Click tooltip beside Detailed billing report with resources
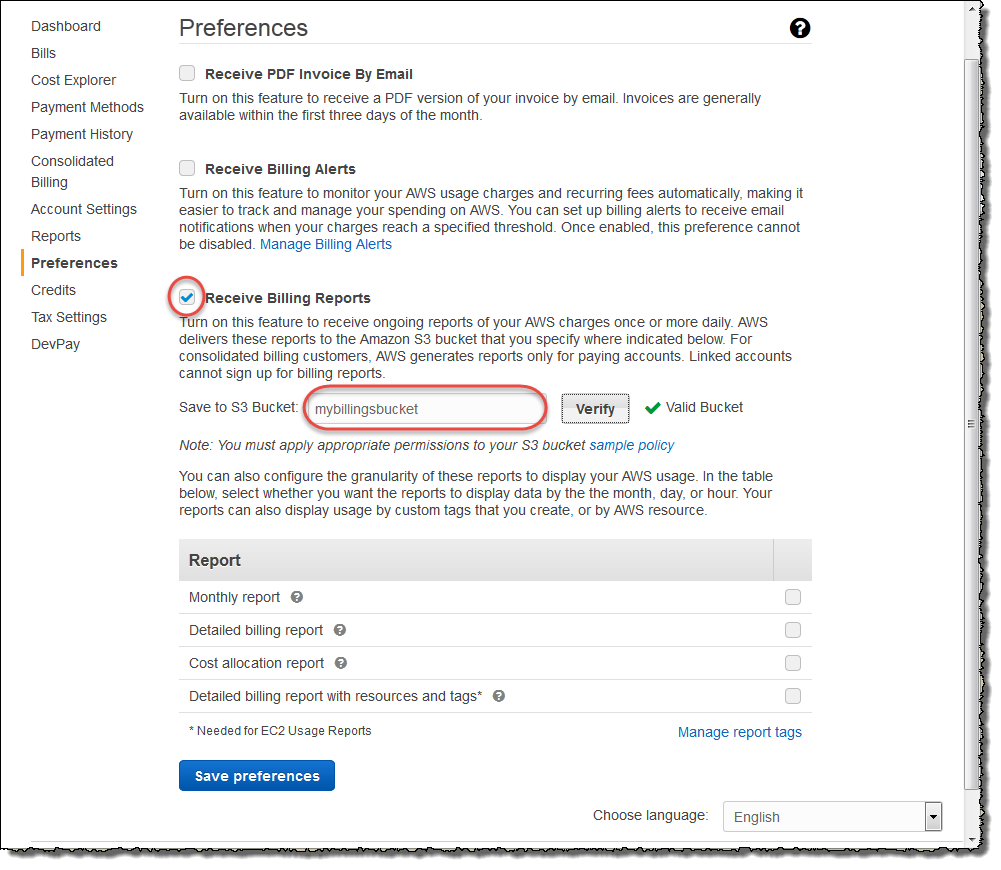This screenshot has width=1001, height=870. click(498, 696)
